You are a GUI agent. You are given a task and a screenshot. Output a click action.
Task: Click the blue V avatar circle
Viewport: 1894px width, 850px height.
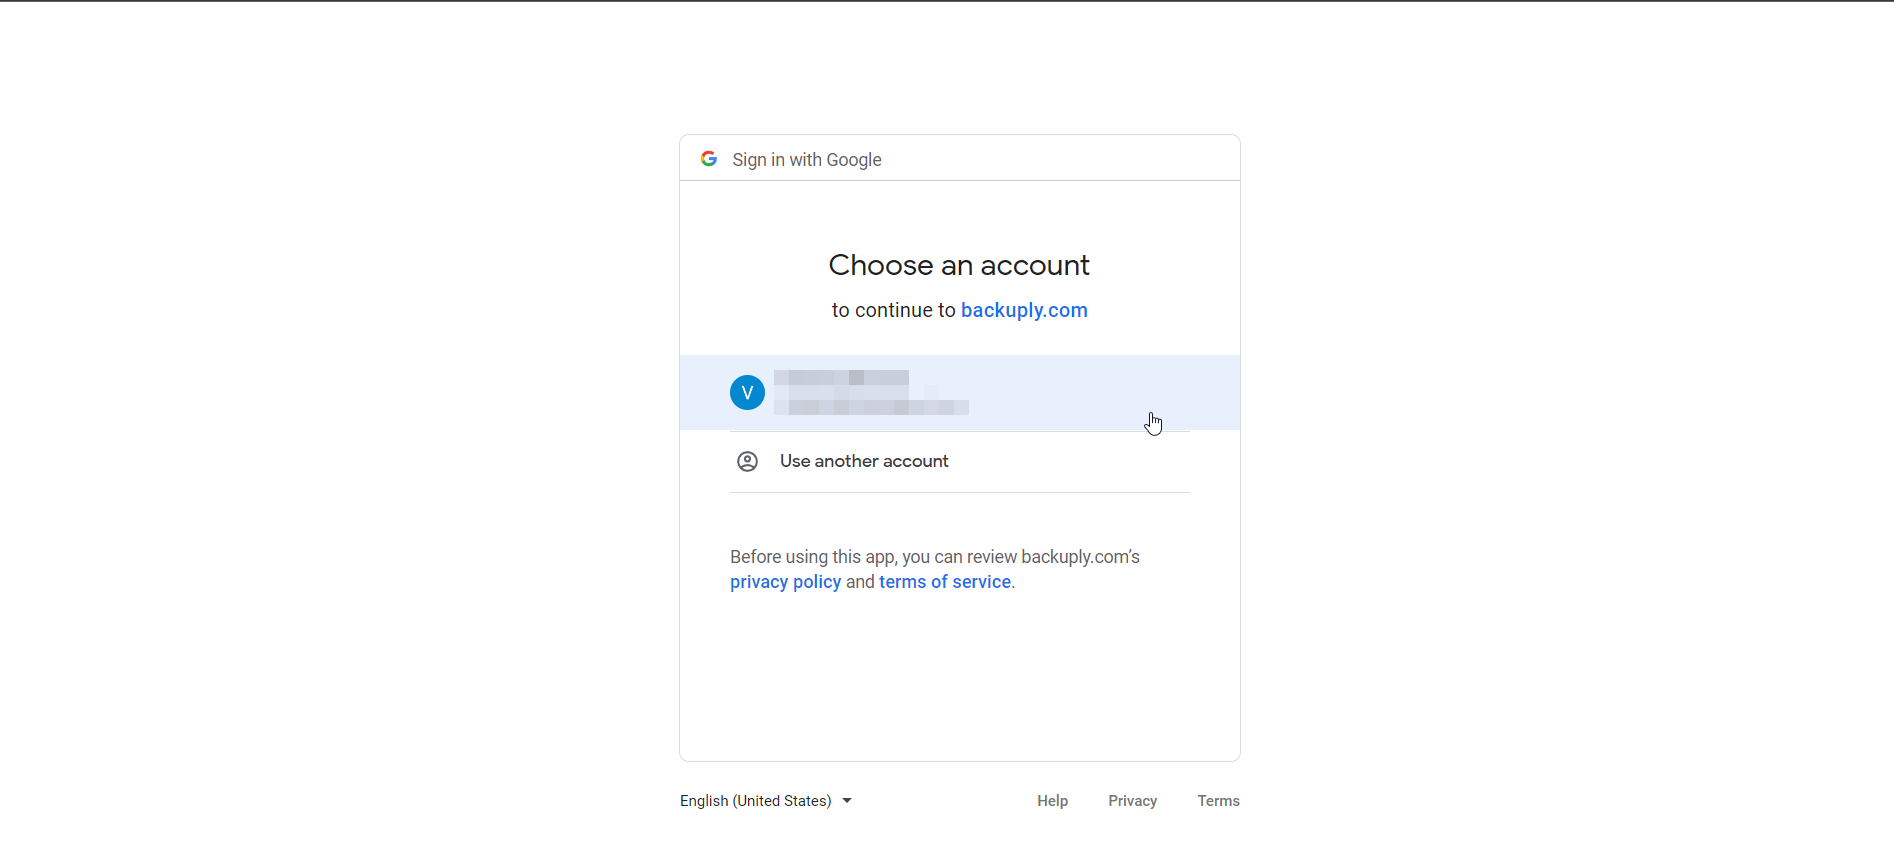pos(747,392)
